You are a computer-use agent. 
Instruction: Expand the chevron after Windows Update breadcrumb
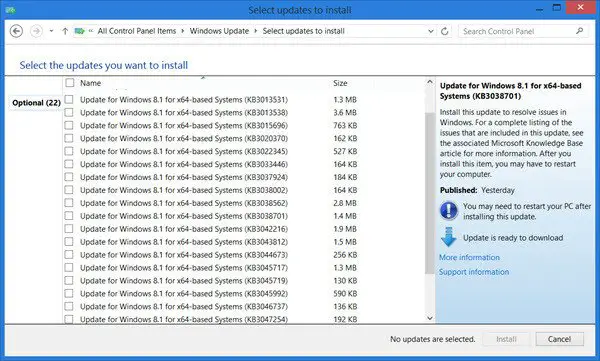[256, 31]
